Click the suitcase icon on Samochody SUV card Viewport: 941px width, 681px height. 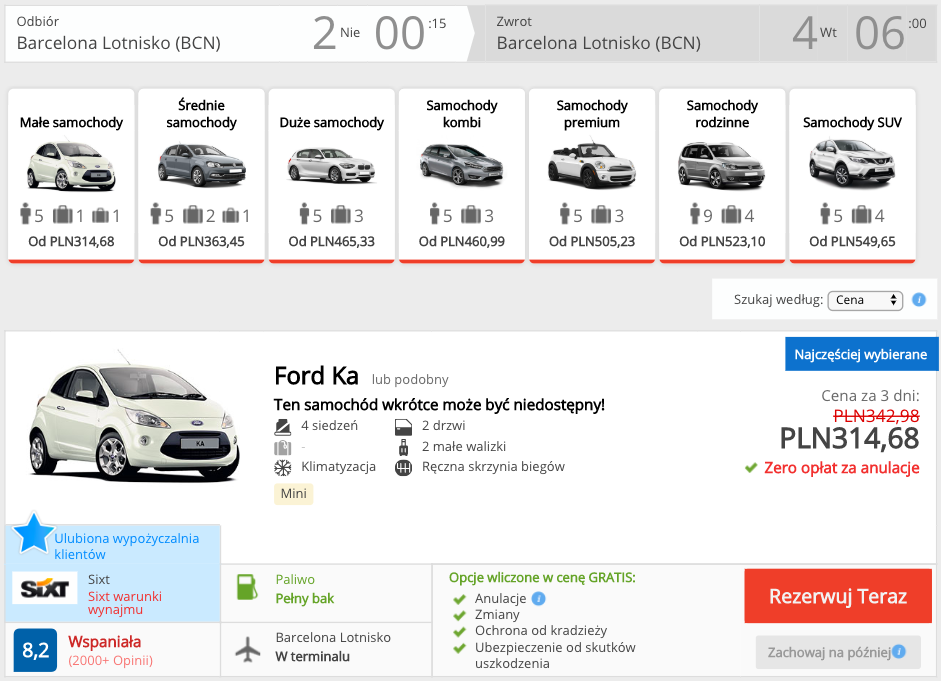tap(861, 214)
